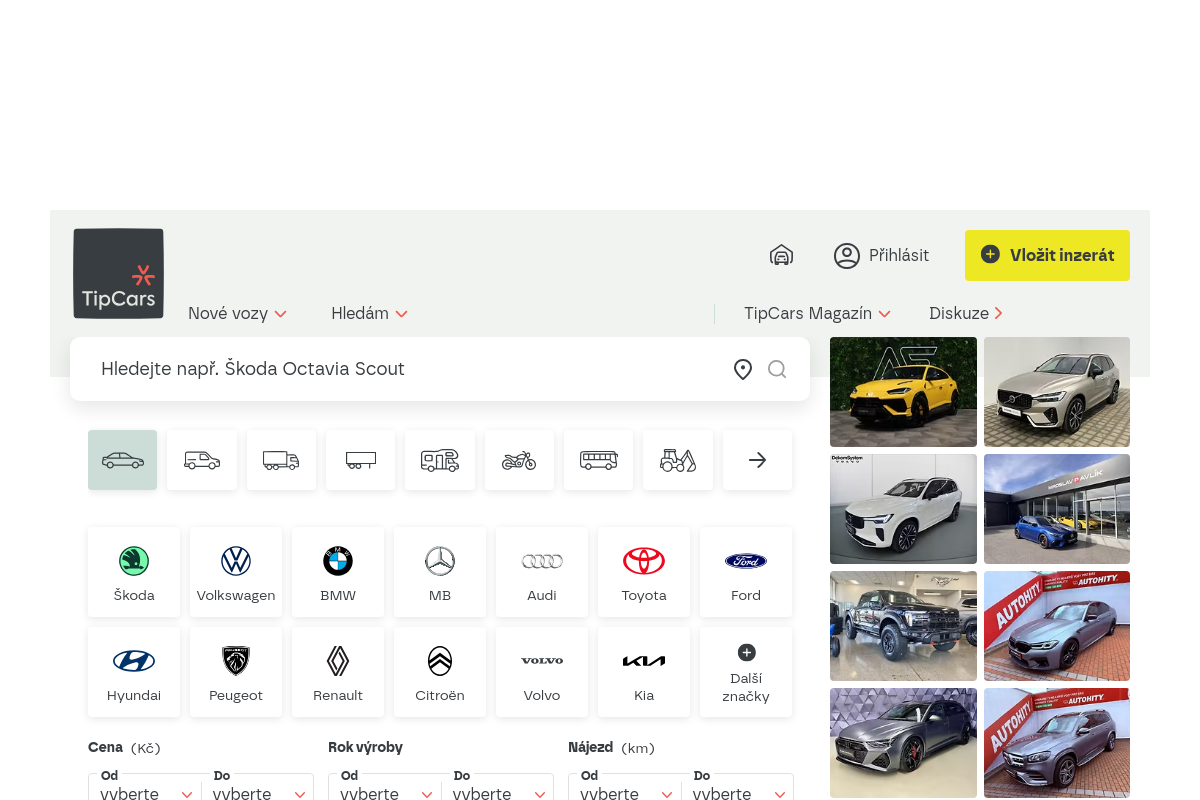Image resolution: width=1200 pixels, height=800 pixels.
Task: Select the Škoda brand filter
Action: (134, 572)
